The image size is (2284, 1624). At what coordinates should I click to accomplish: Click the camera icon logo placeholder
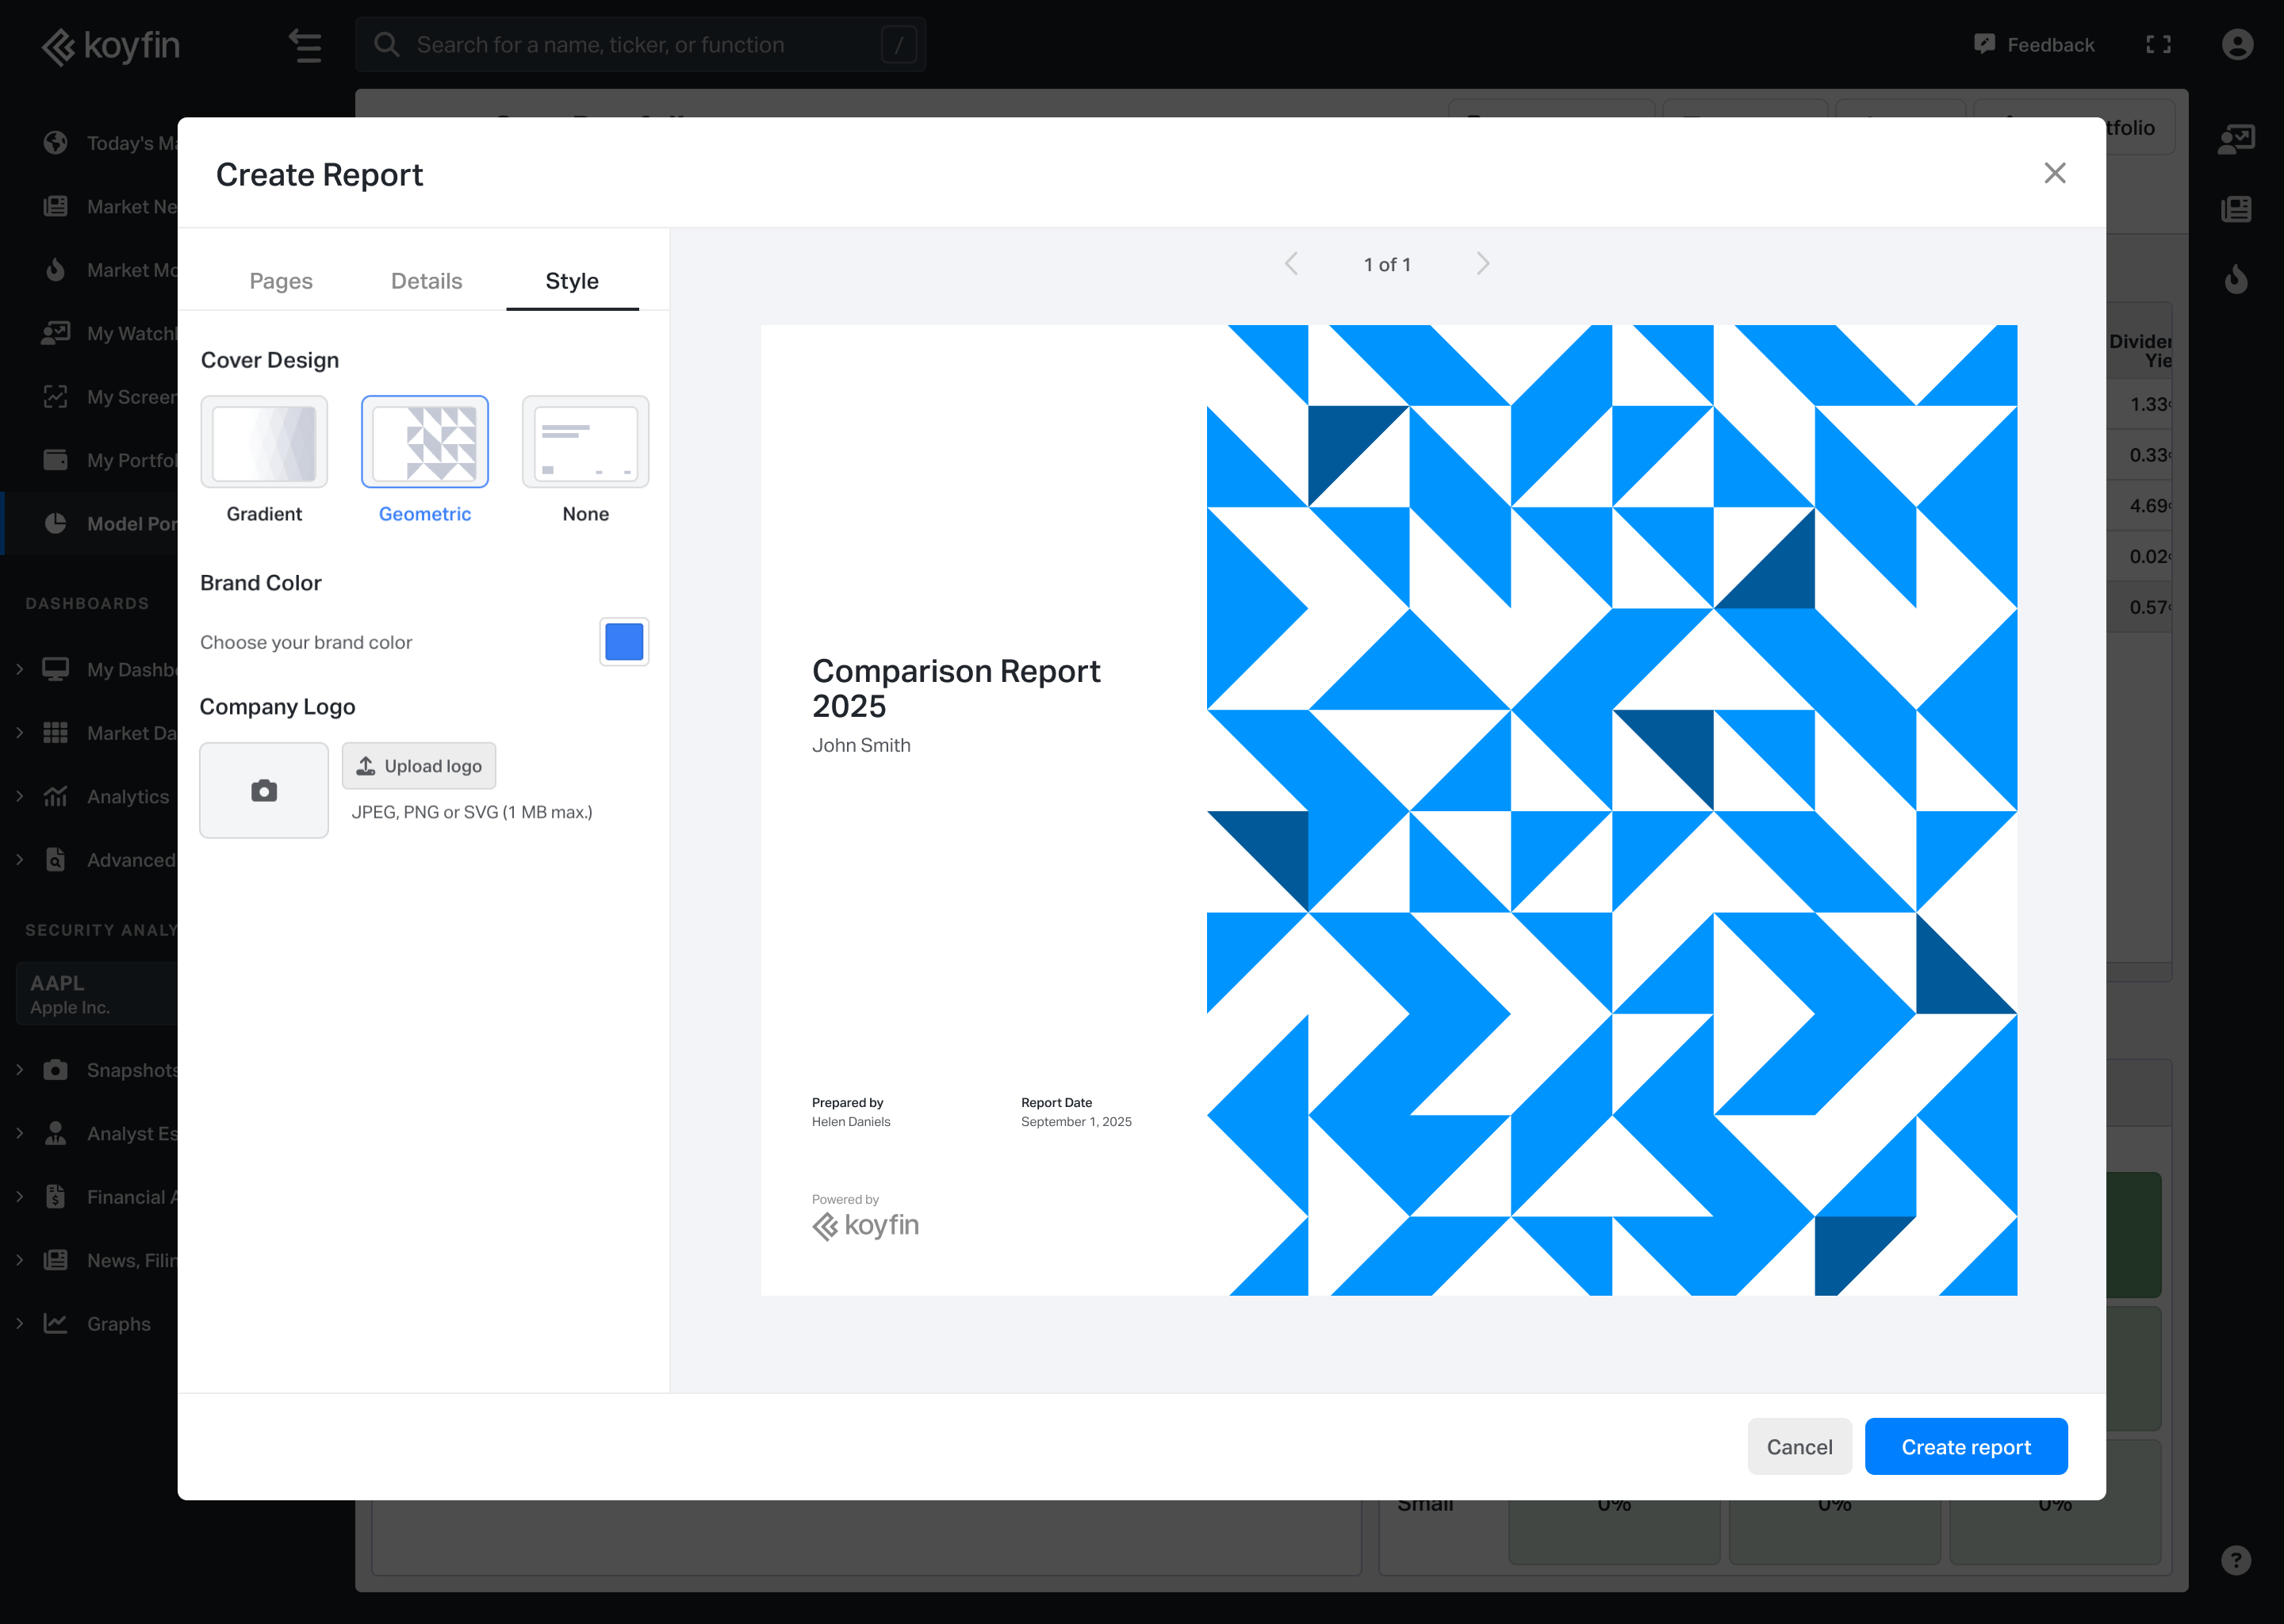264,790
